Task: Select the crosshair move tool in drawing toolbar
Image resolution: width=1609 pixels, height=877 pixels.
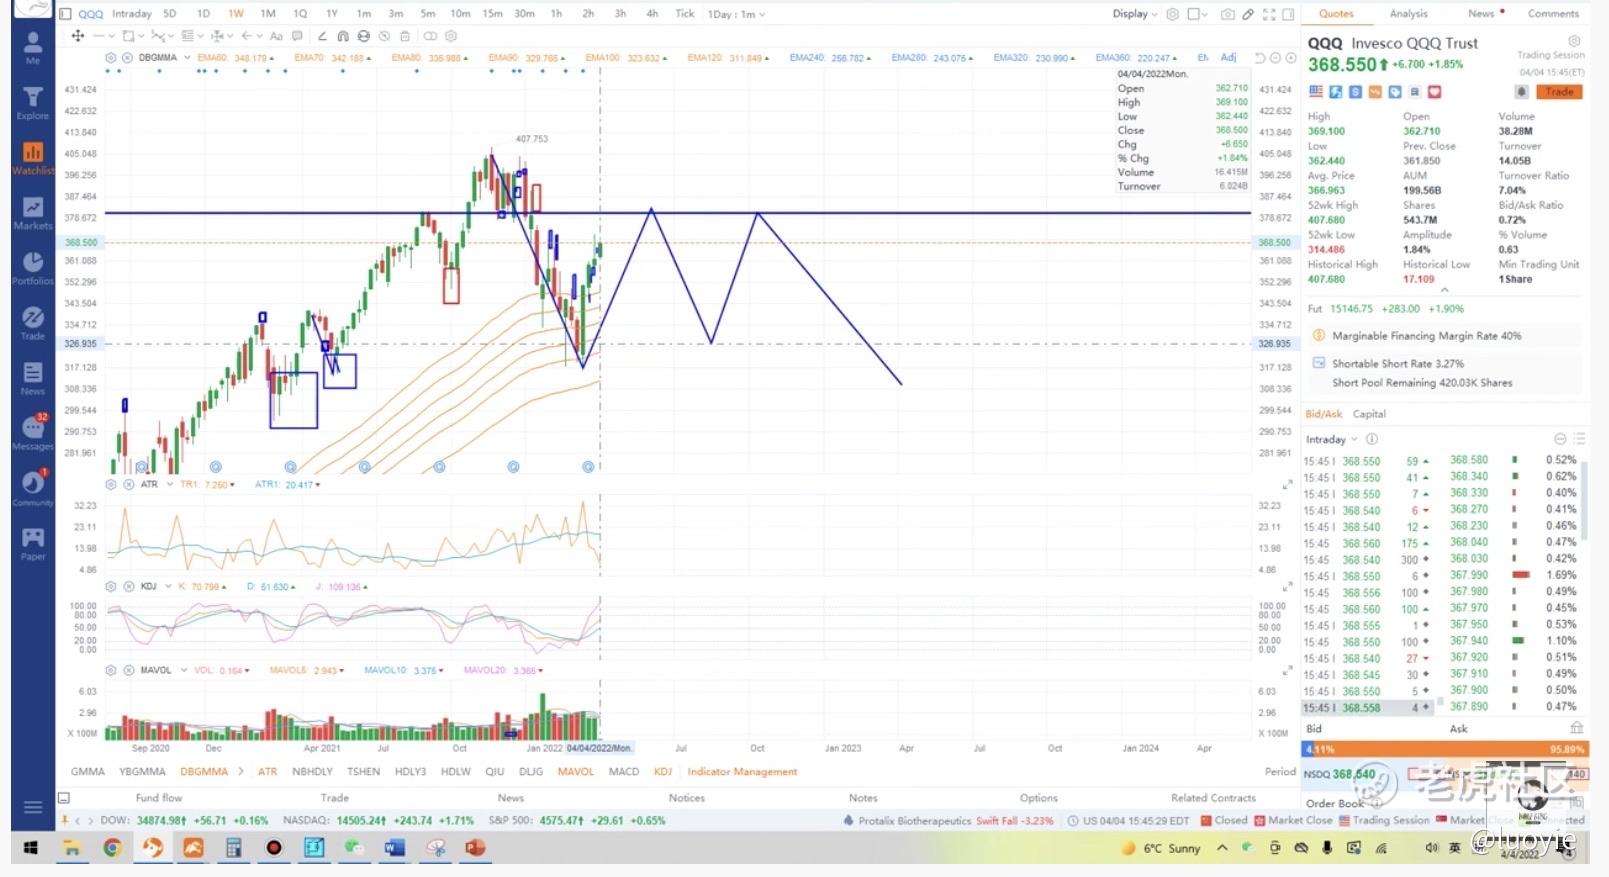Action: coord(77,36)
